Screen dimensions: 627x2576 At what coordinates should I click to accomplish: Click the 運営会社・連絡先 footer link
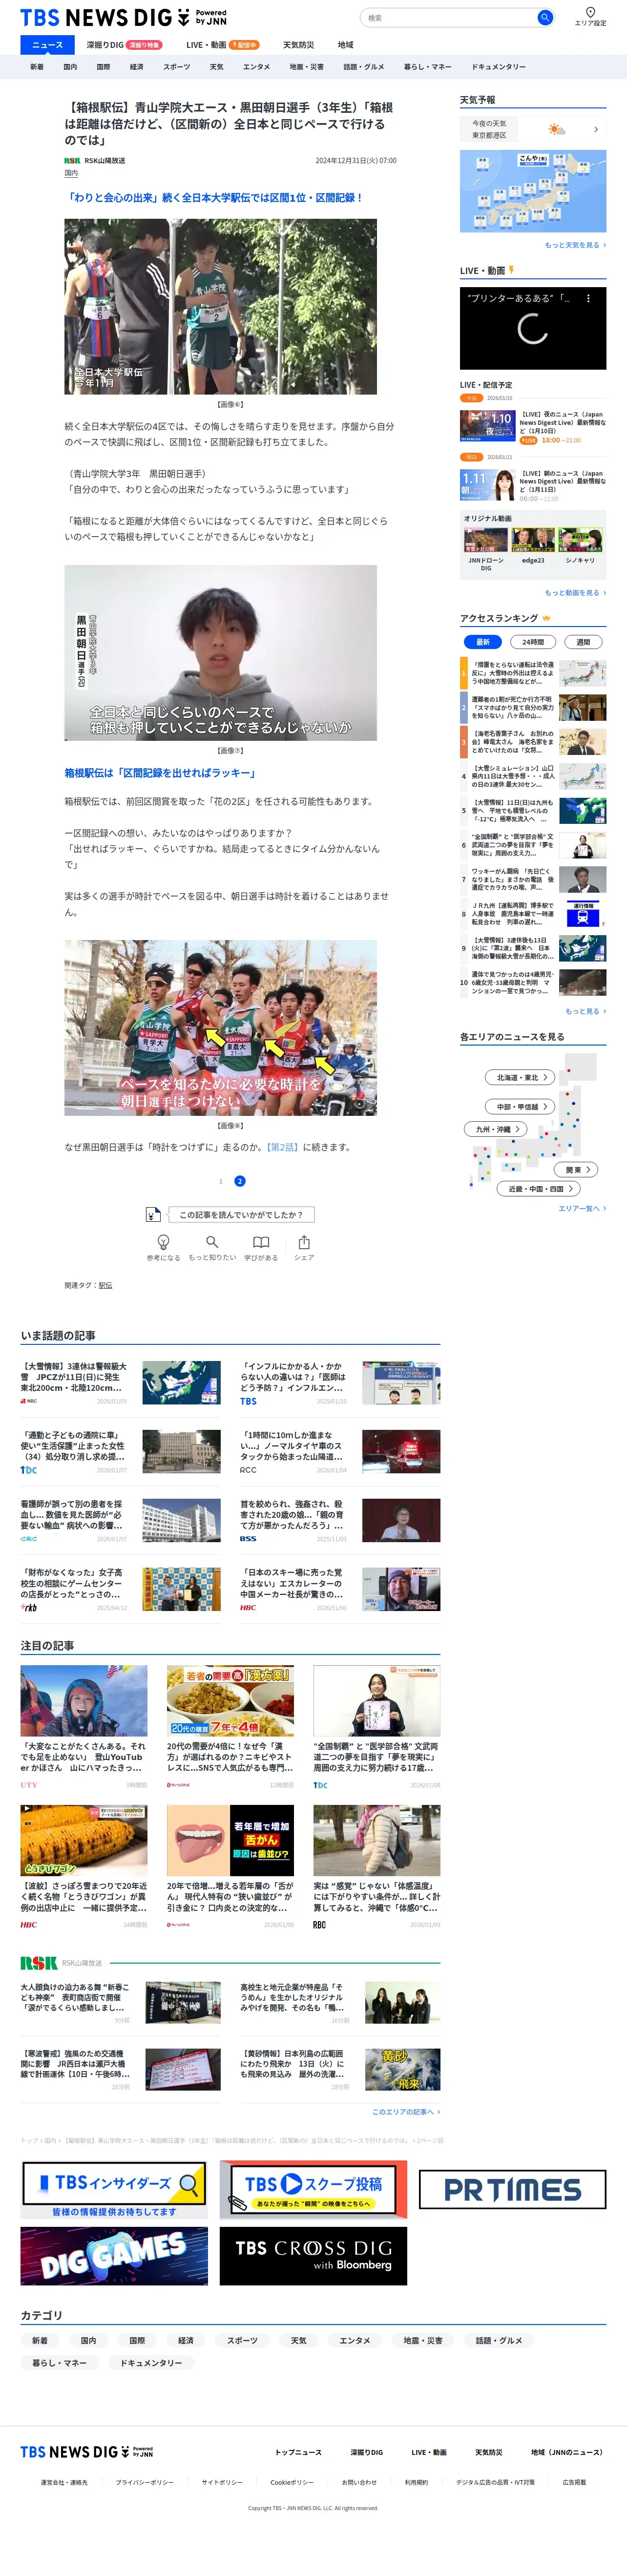[63, 2482]
